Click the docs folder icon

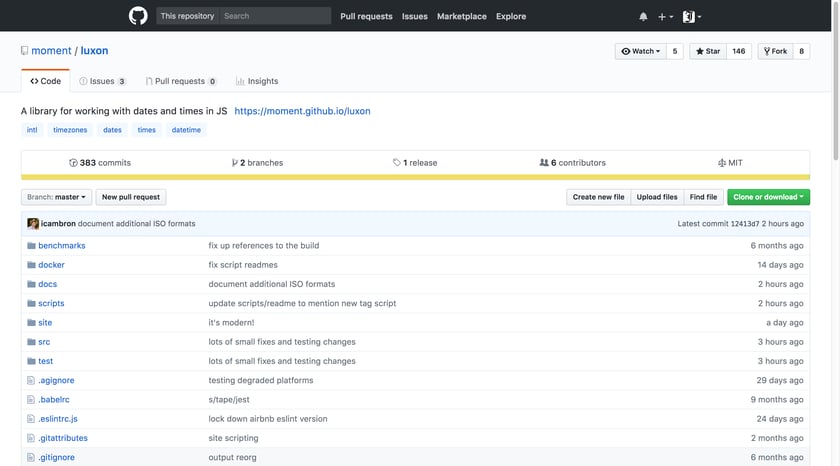[31, 284]
